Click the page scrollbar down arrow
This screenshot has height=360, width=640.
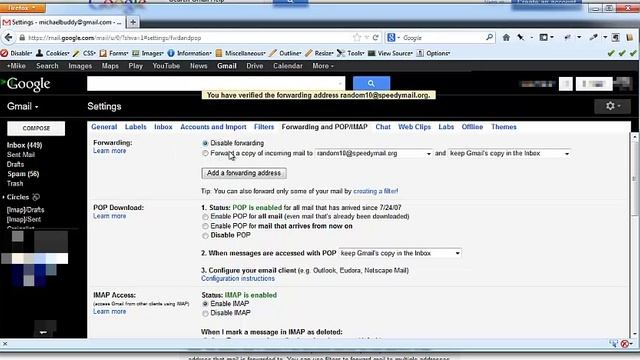[x=634, y=334]
